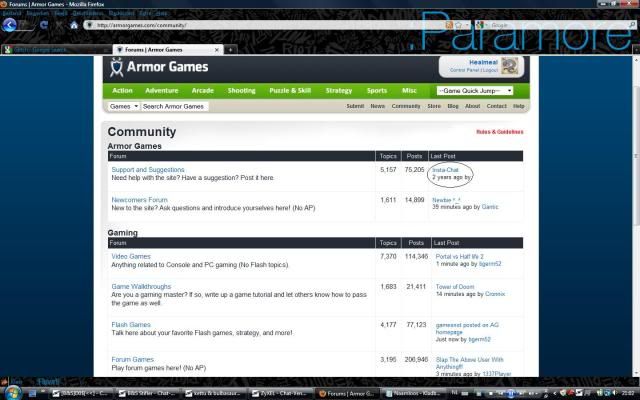
Task: Open the Healmeal user avatar thumbnail
Action: point(509,66)
